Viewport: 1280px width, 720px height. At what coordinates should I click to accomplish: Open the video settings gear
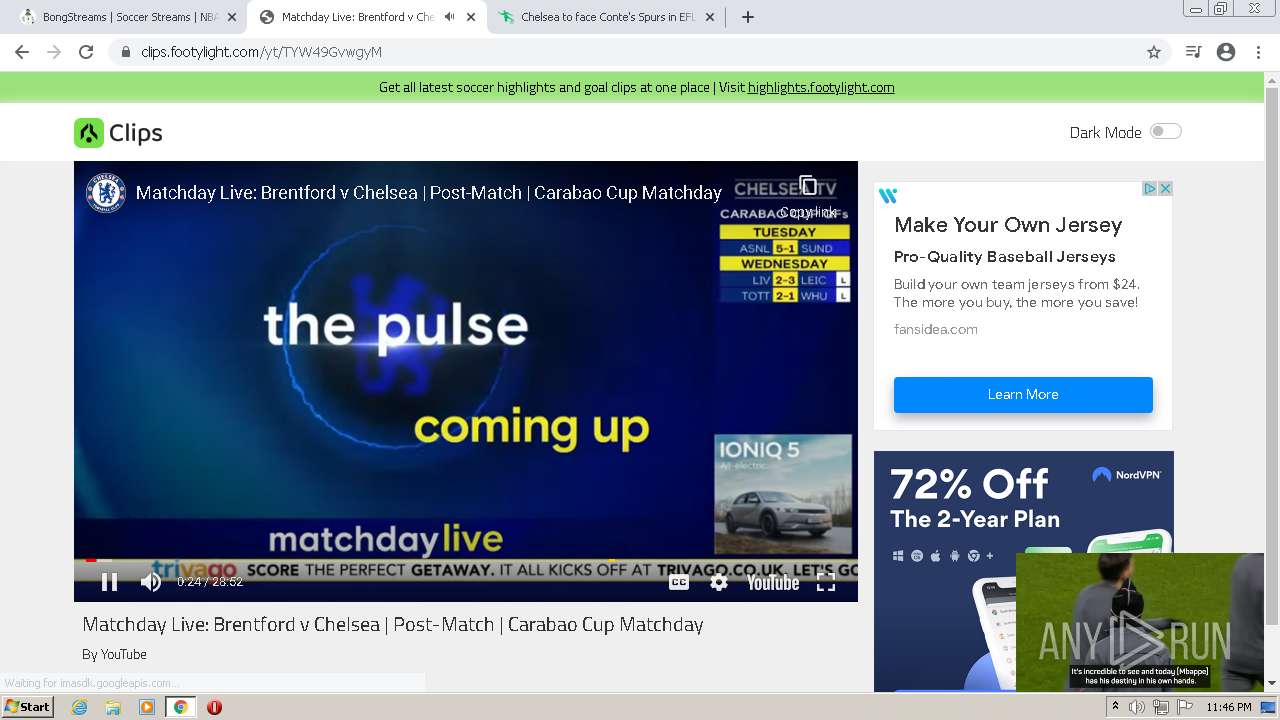click(x=719, y=582)
